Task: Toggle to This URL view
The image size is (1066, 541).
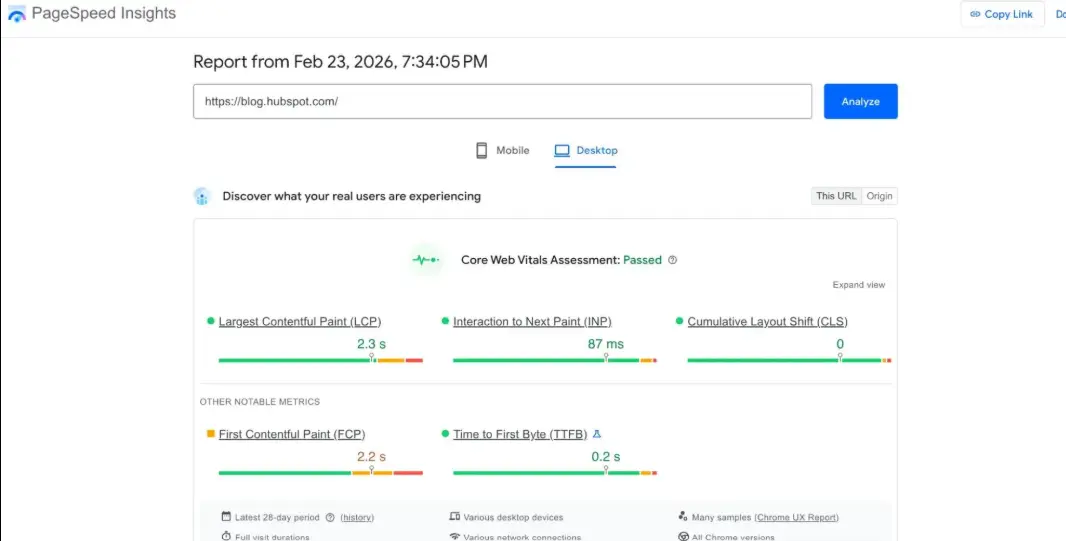Action: (836, 196)
